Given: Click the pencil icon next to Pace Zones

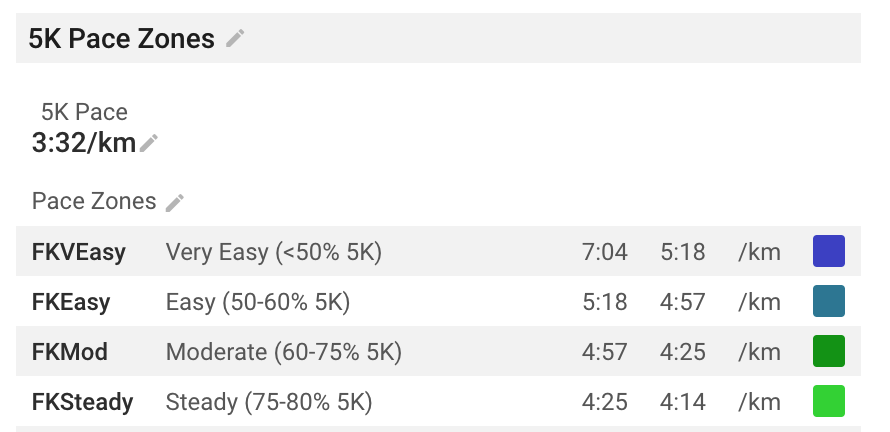Looking at the screenshot, I should (175, 202).
